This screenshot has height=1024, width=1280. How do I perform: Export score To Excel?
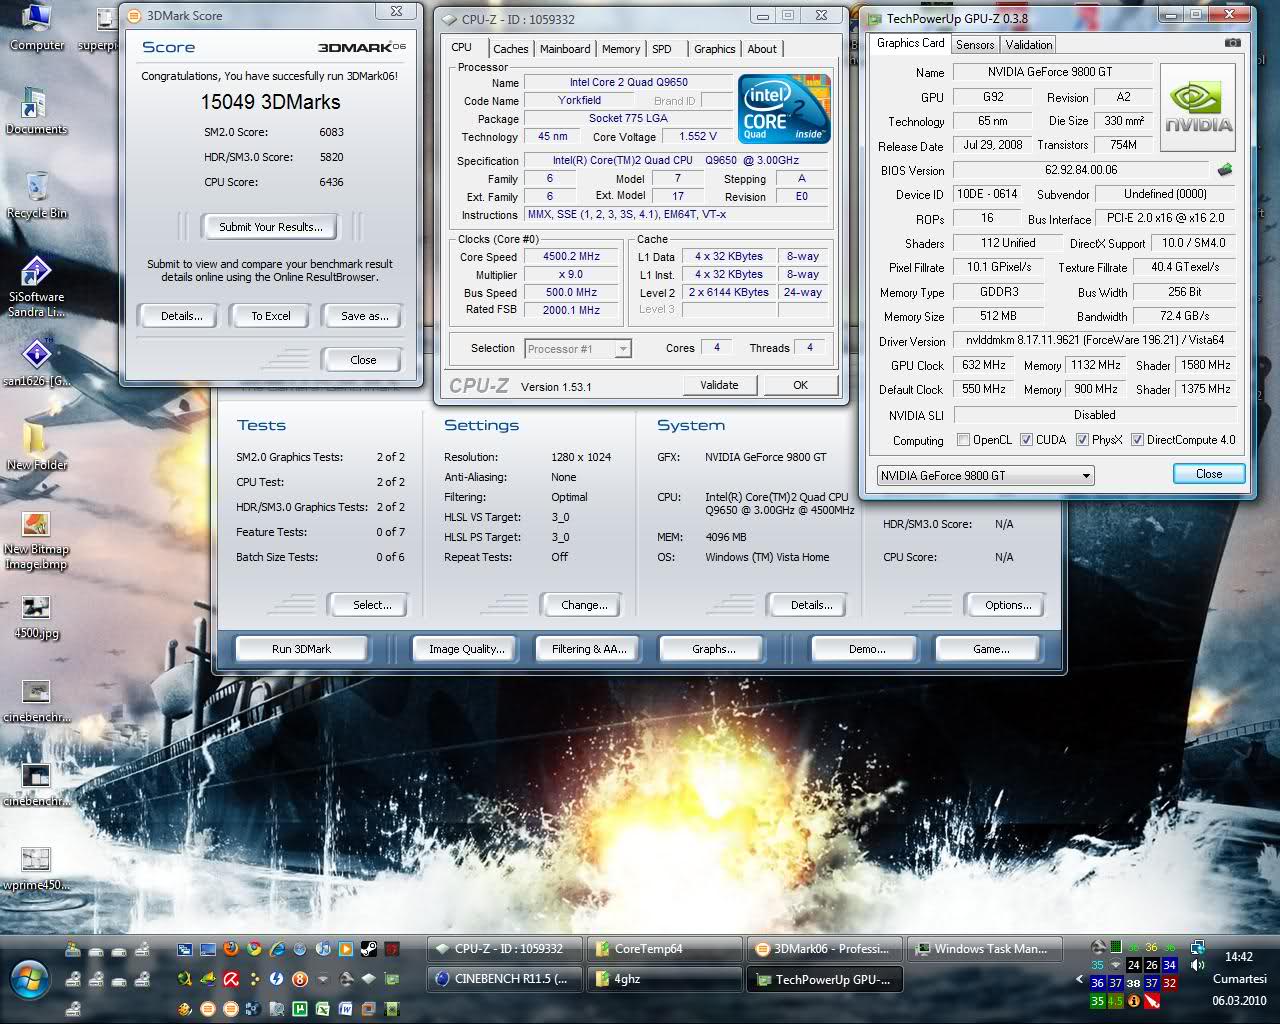coord(271,316)
